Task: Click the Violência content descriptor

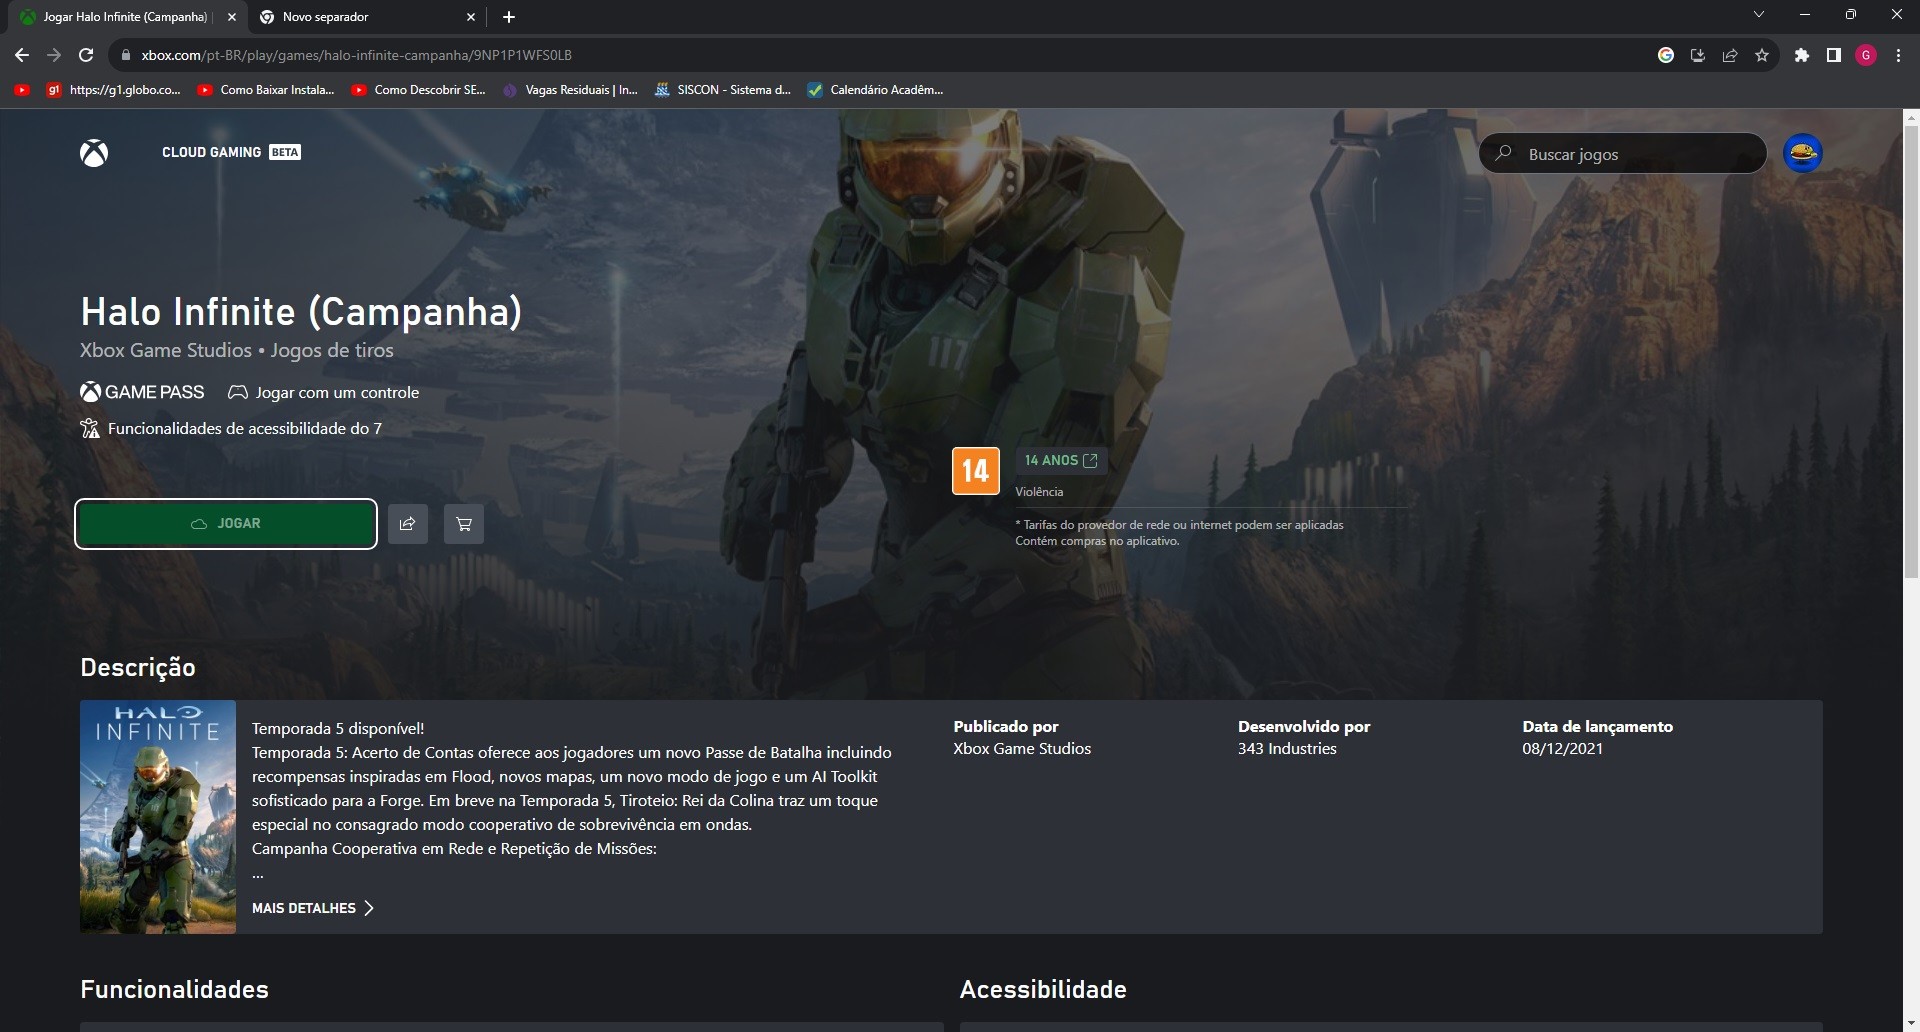Action: (1039, 492)
